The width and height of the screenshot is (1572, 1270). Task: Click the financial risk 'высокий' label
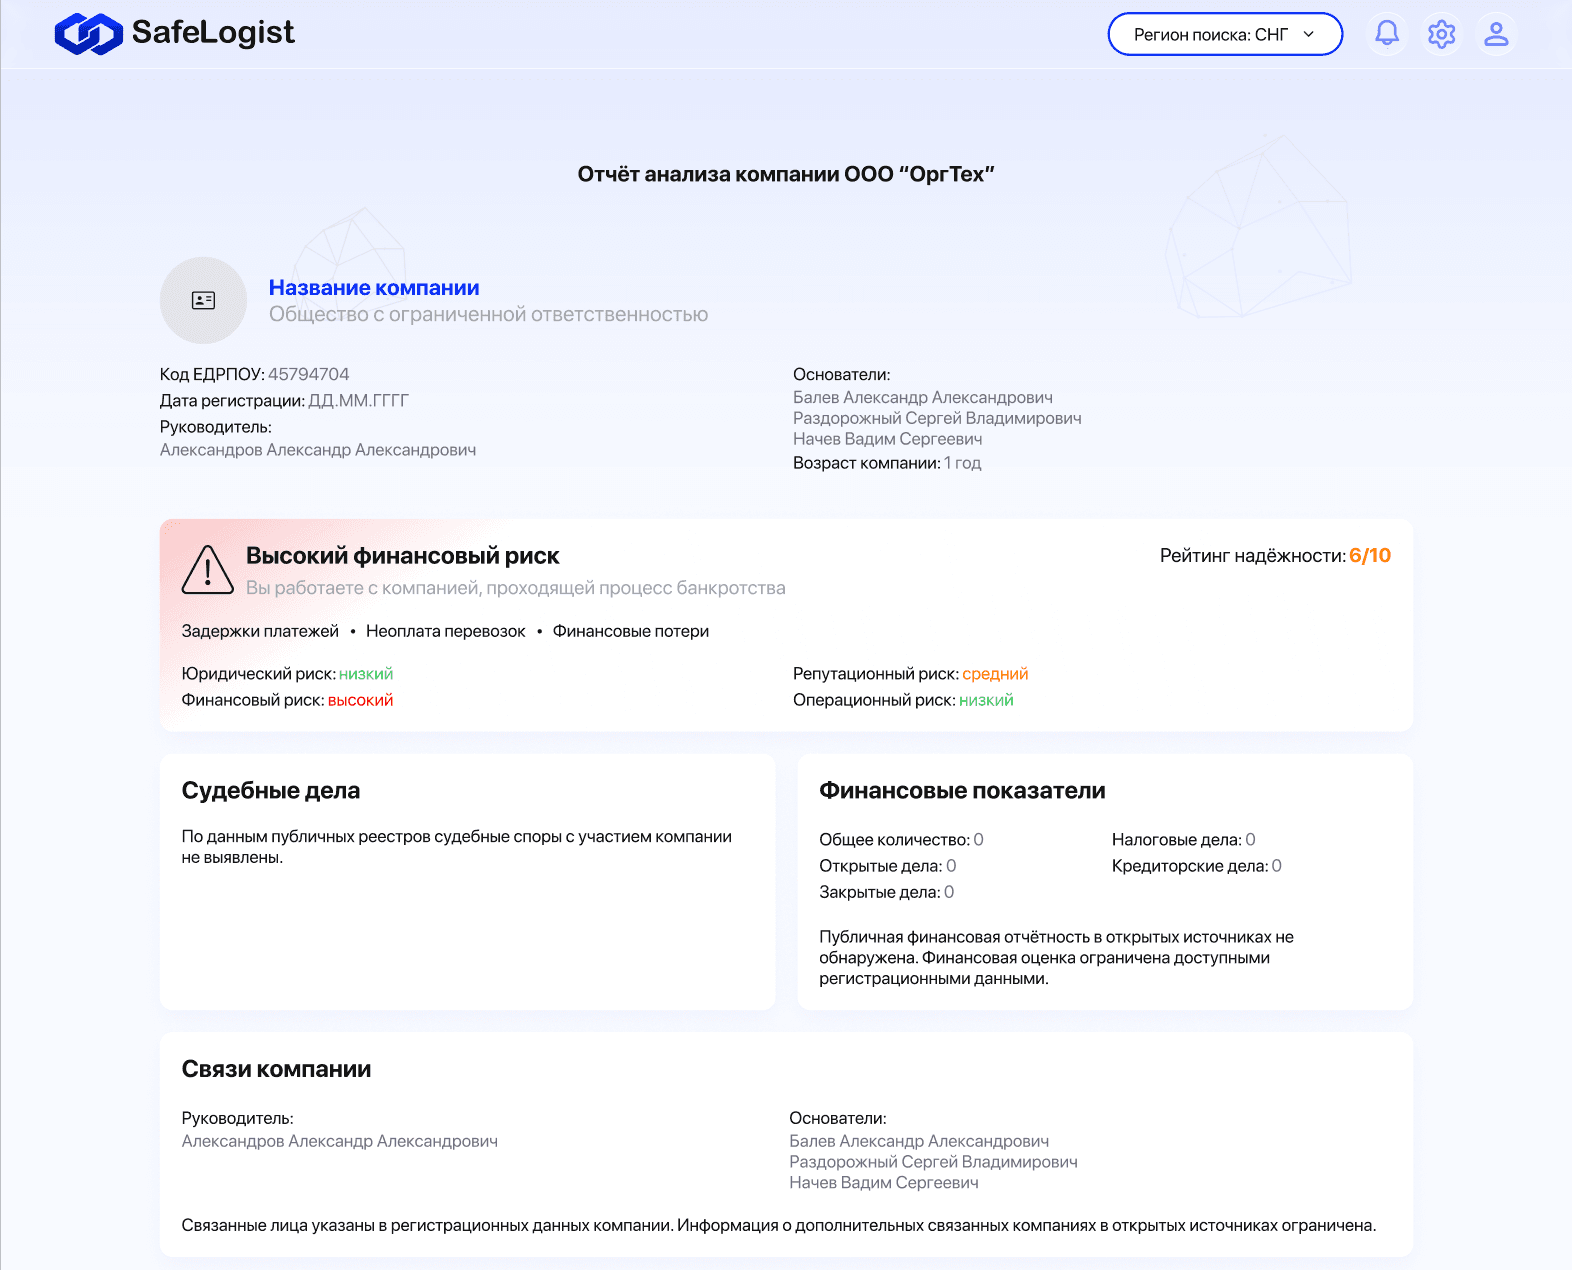point(361,700)
